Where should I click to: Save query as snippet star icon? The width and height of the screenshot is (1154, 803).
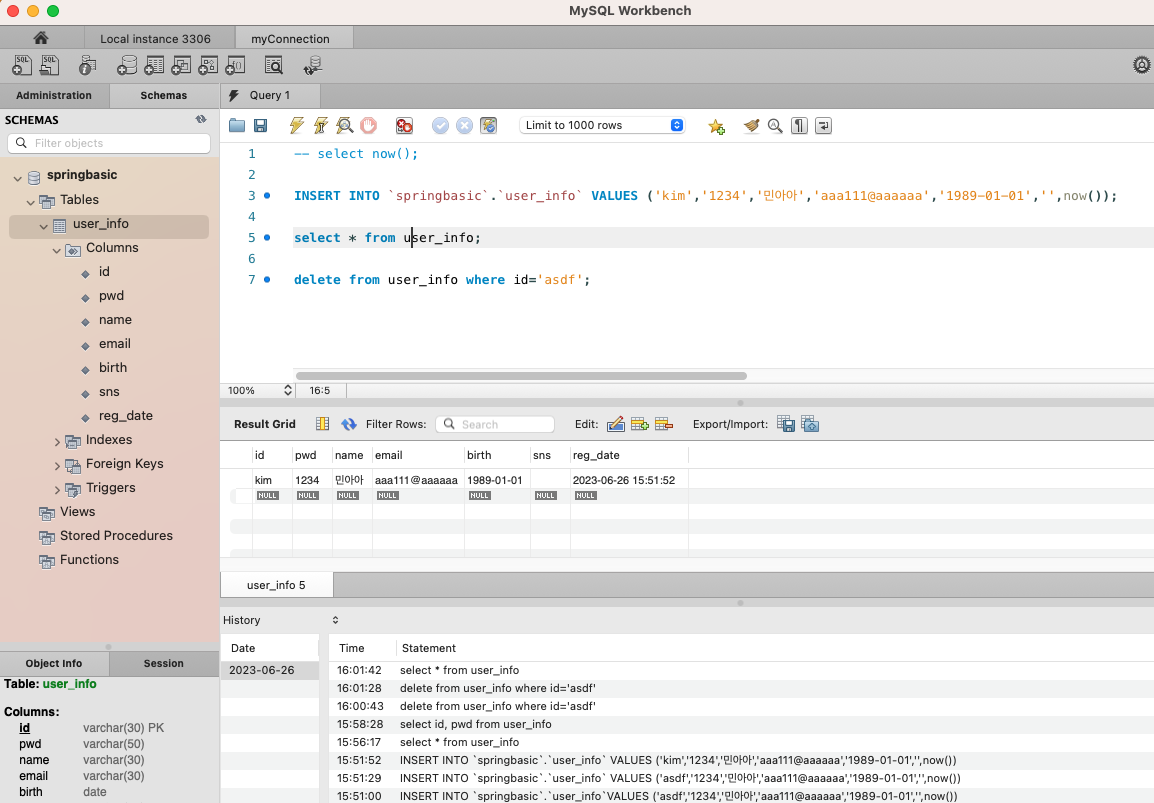click(716, 126)
